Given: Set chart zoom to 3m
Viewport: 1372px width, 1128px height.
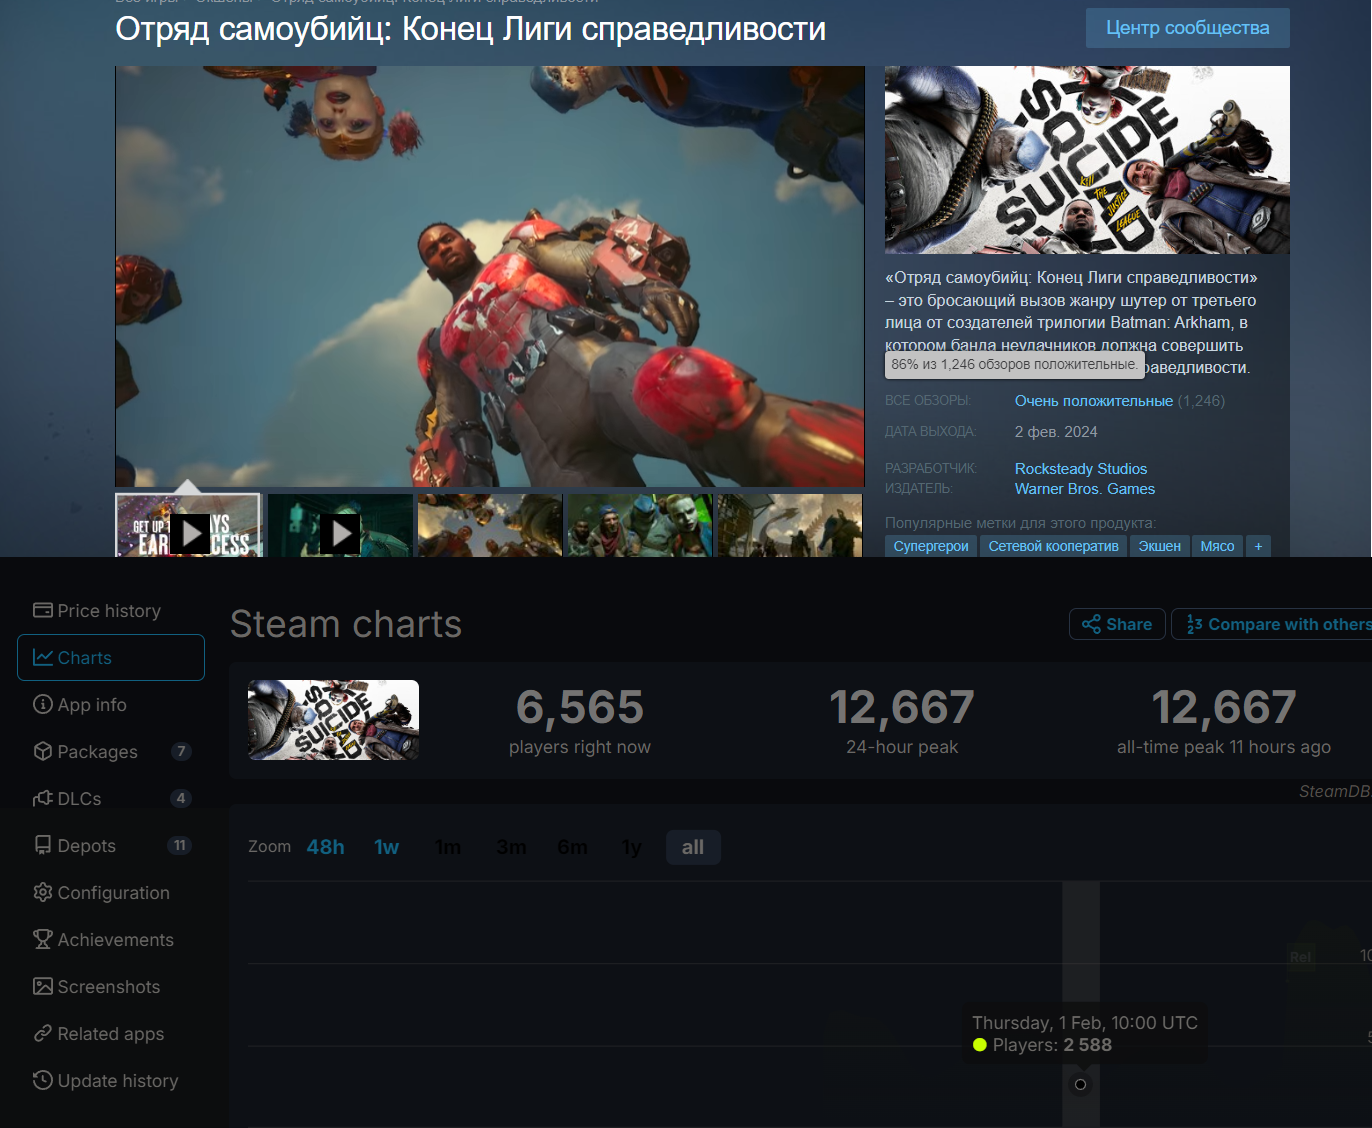Looking at the screenshot, I should (511, 847).
